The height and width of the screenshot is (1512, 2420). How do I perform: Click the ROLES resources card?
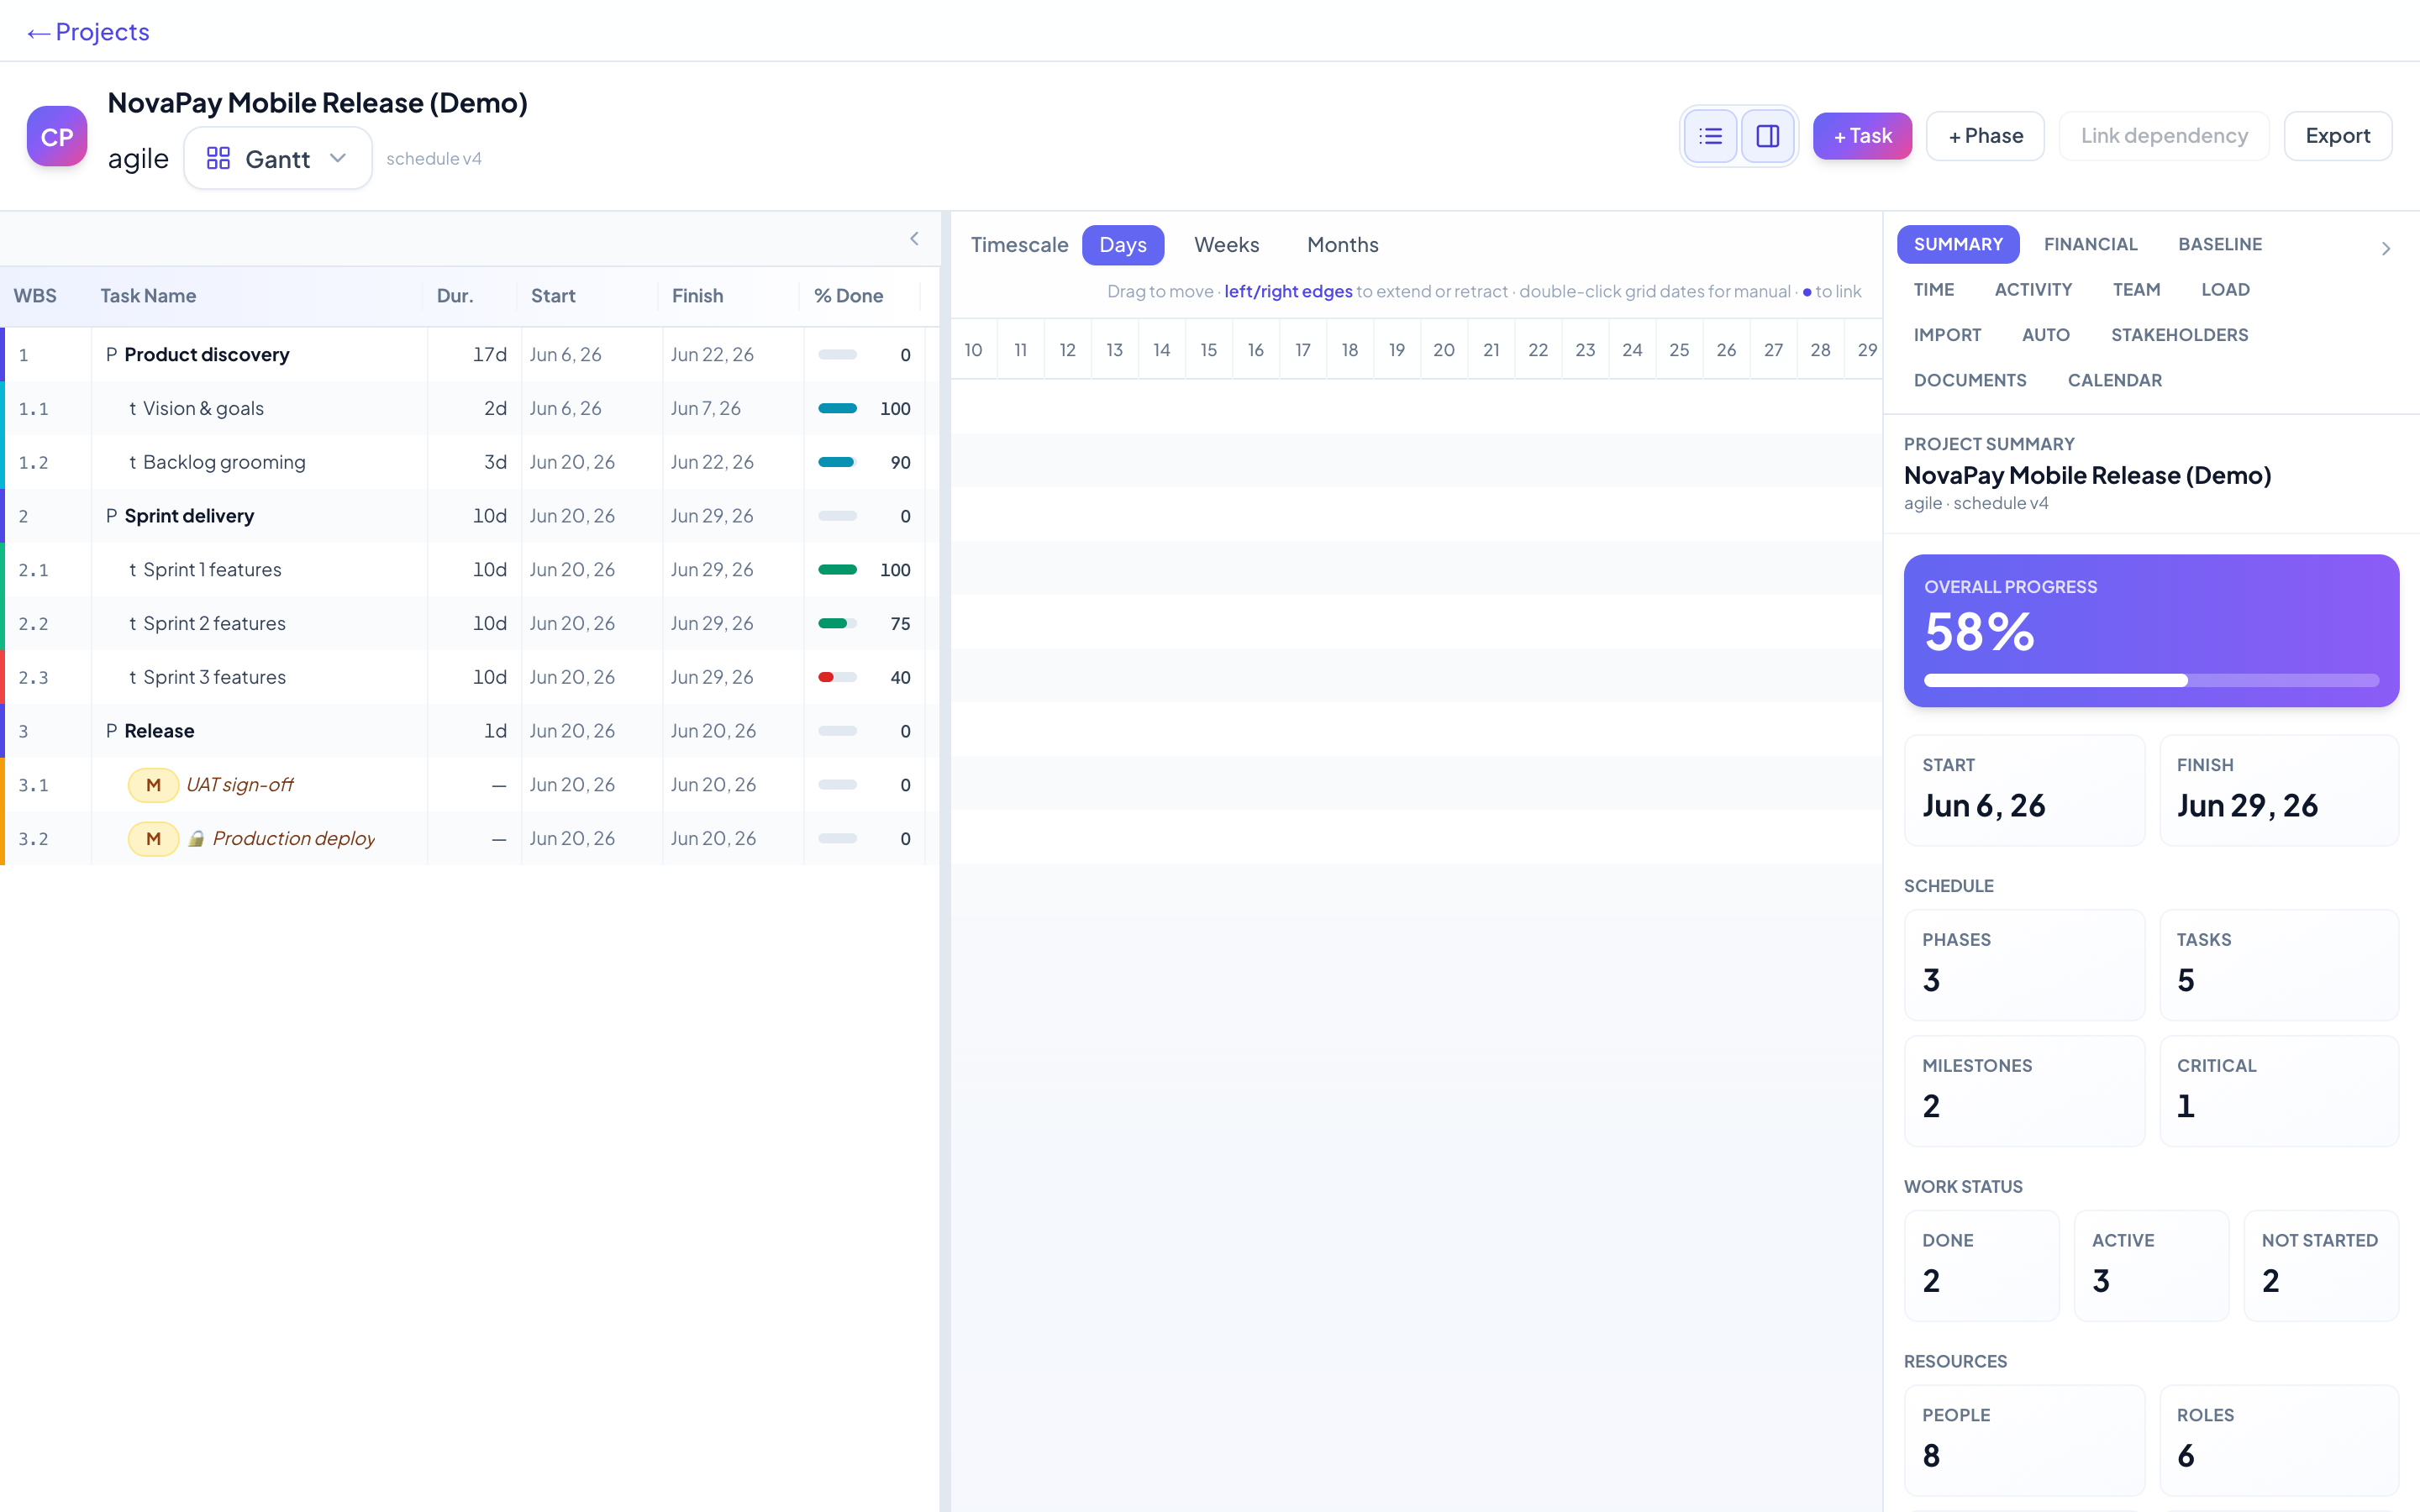2279,1440
